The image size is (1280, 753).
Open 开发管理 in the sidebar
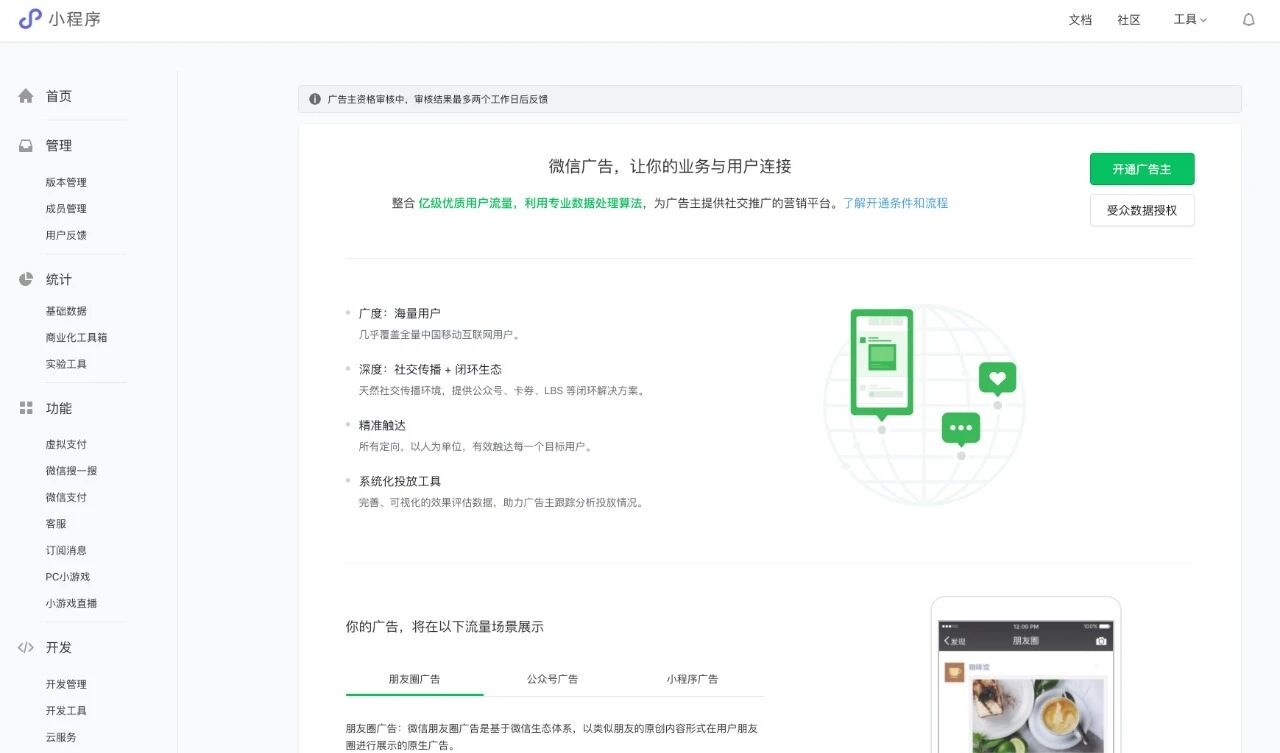click(x=66, y=684)
